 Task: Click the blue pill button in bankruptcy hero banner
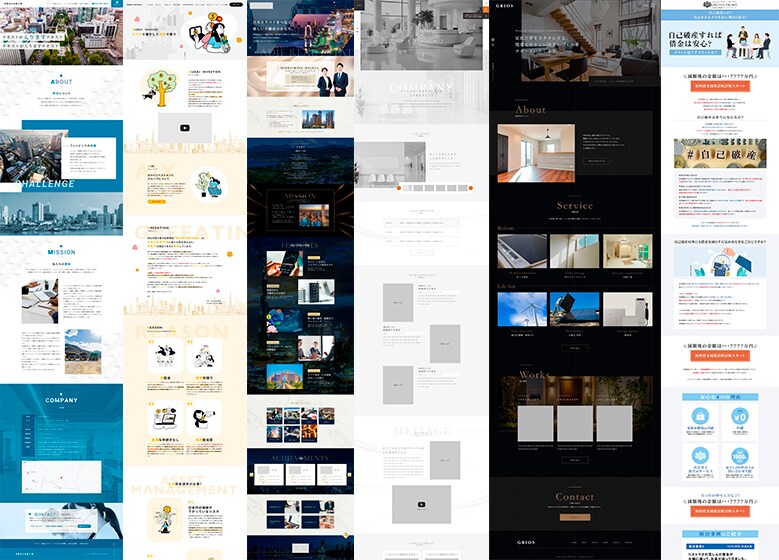click(695, 52)
